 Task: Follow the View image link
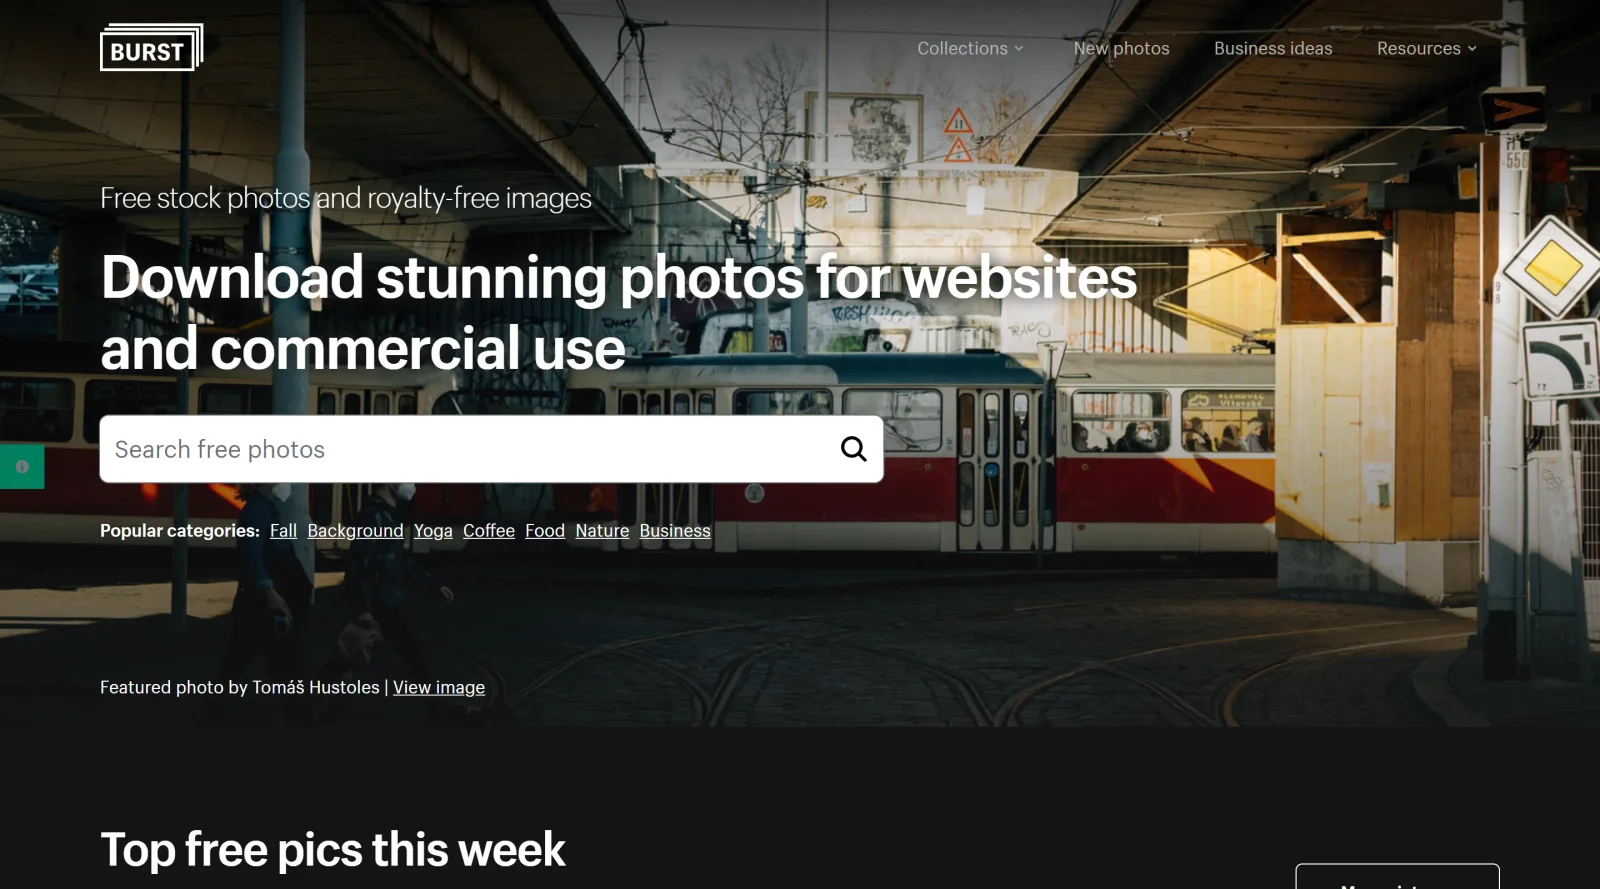click(x=439, y=687)
